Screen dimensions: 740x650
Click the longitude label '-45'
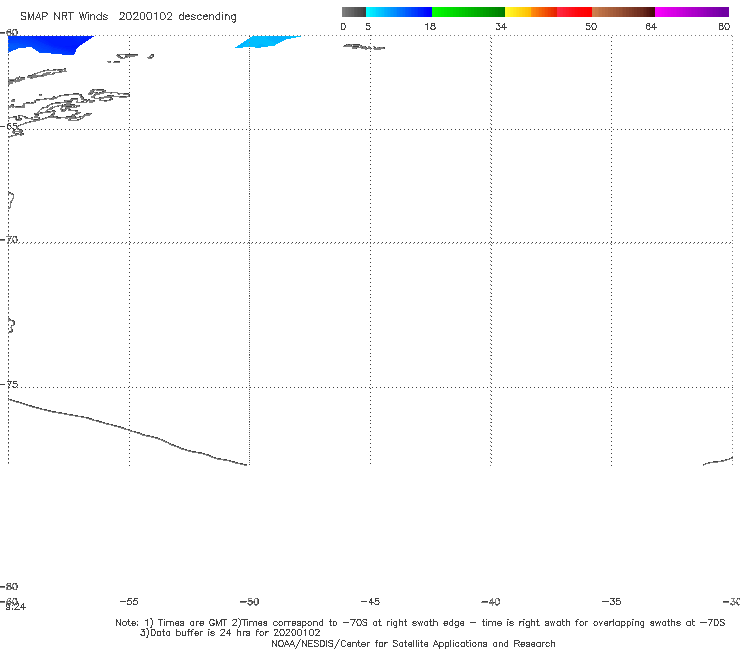pyautogui.click(x=370, y=601)
